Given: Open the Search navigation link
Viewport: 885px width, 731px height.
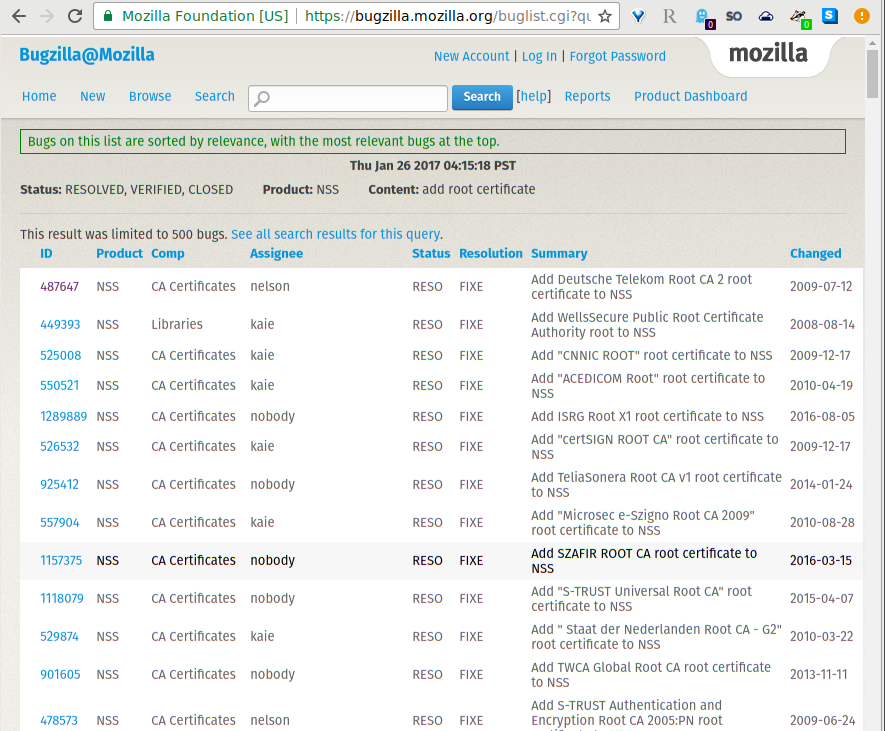Looking at the screenshot, I should tap(214, 97).
